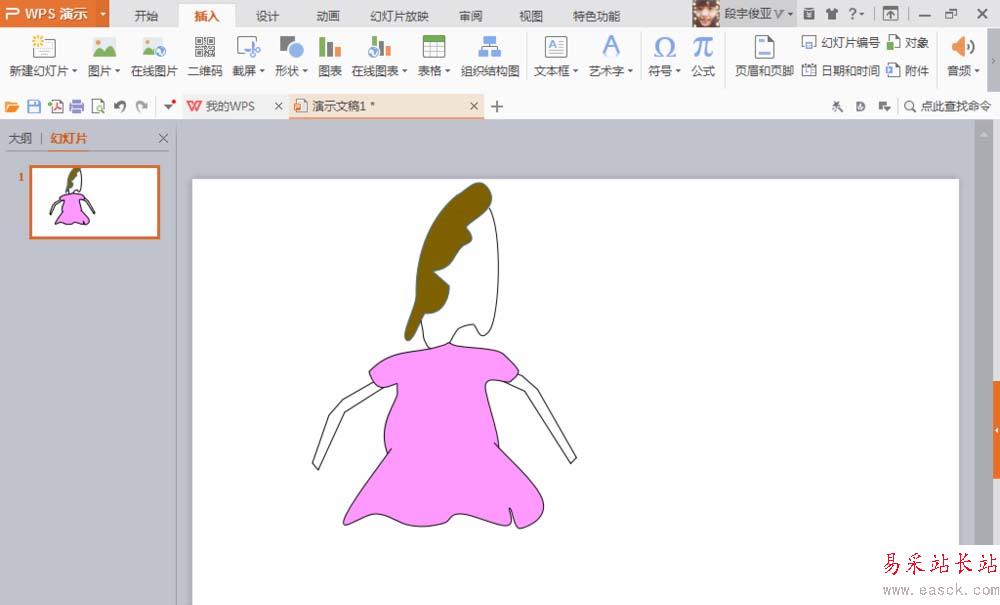Viewport: 1000px width, 605px height.
Task: Click the Open folder icon in quick toolbar
Action: point(11,106)
